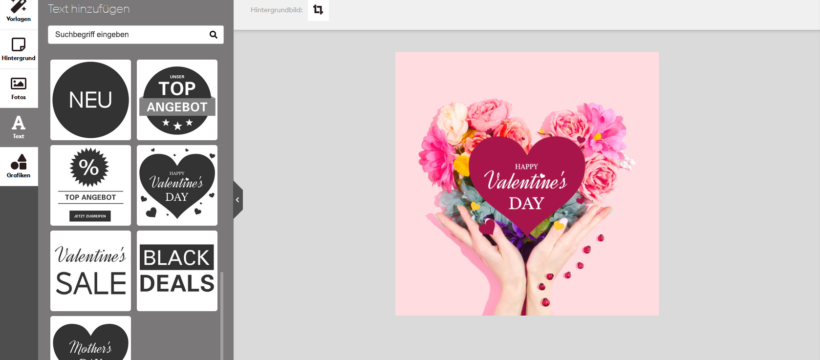Collapse the side panel with arrow handle
Screen dimensions: 820x360
click(237, 199)
